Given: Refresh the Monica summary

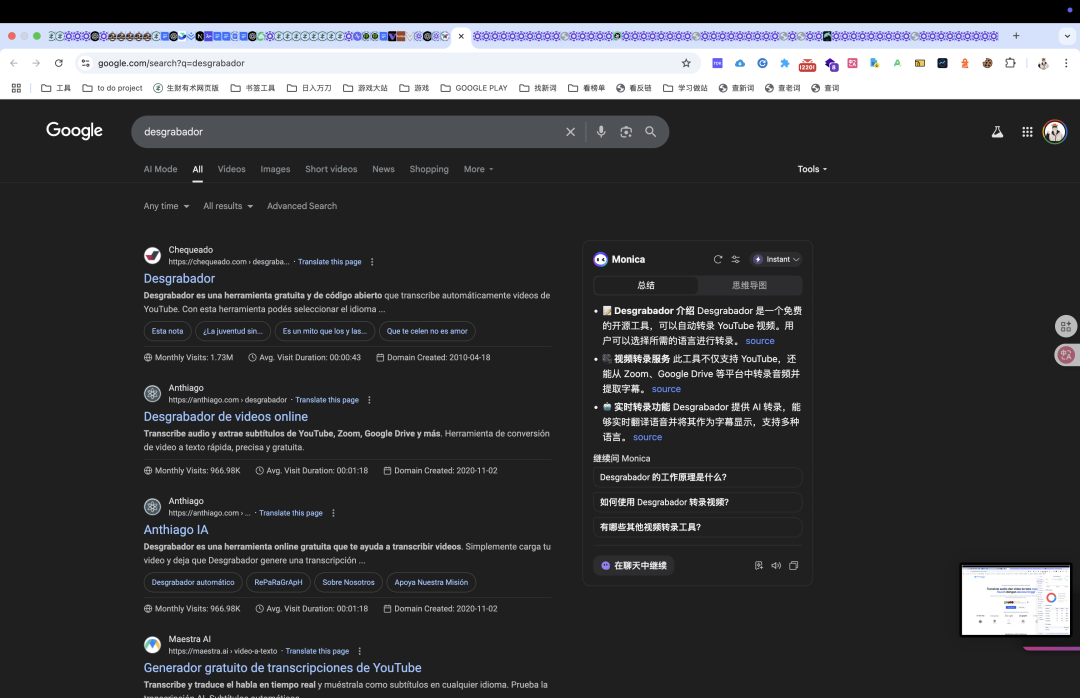Looking at the screenshot, I should [x=718, y=259].
